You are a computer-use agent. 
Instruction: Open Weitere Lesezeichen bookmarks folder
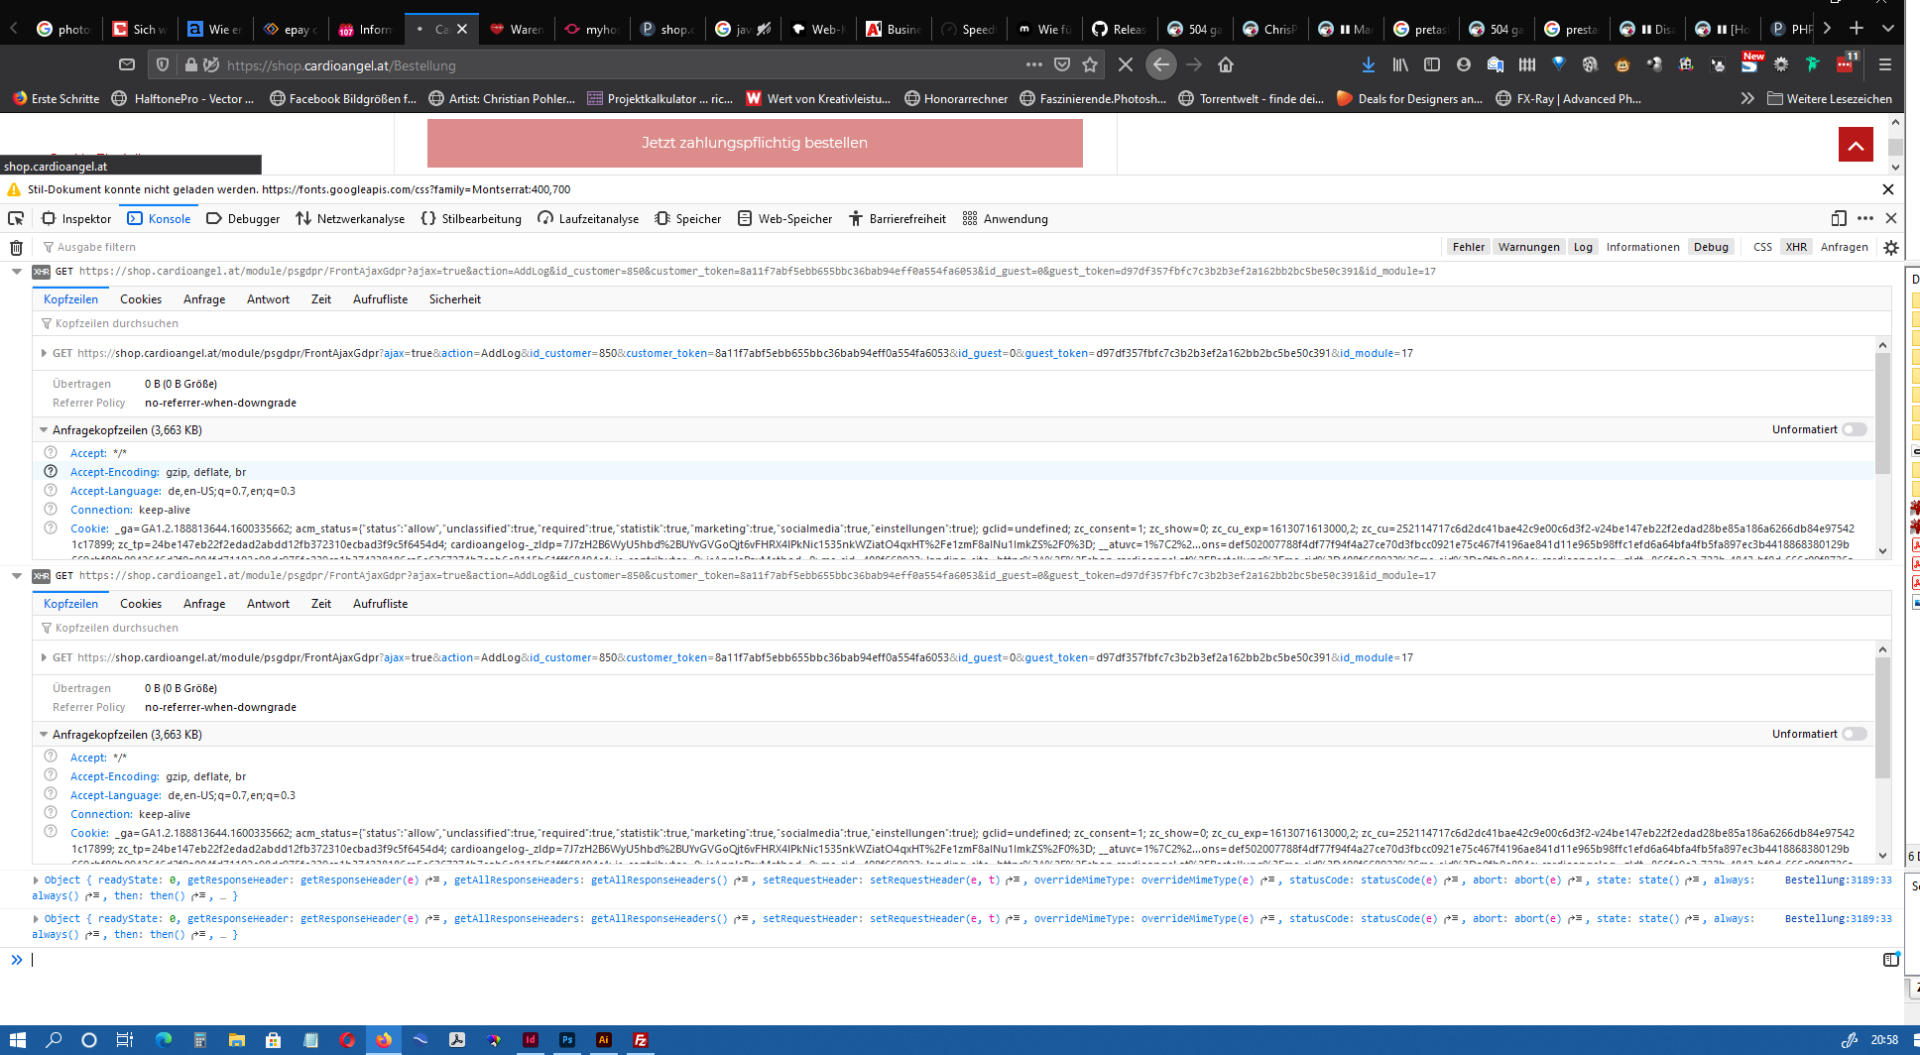[1830, 98]
